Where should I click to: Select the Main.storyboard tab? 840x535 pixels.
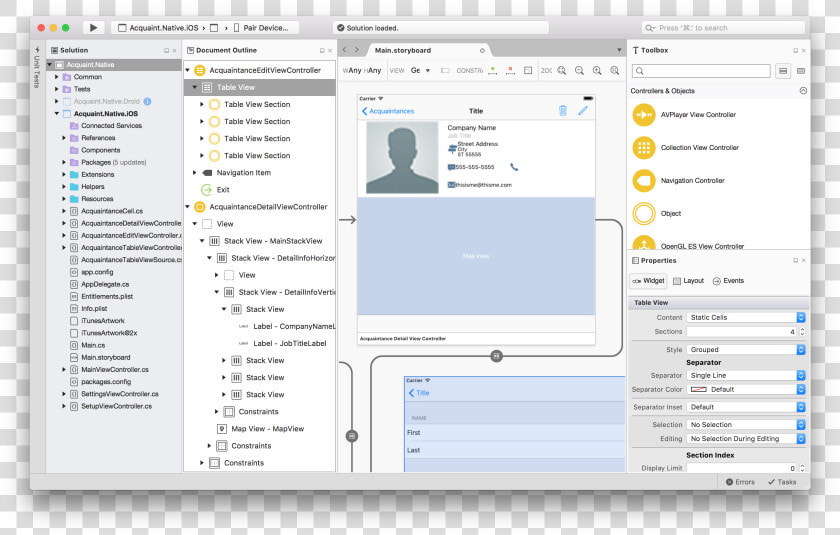click(403, 50)
